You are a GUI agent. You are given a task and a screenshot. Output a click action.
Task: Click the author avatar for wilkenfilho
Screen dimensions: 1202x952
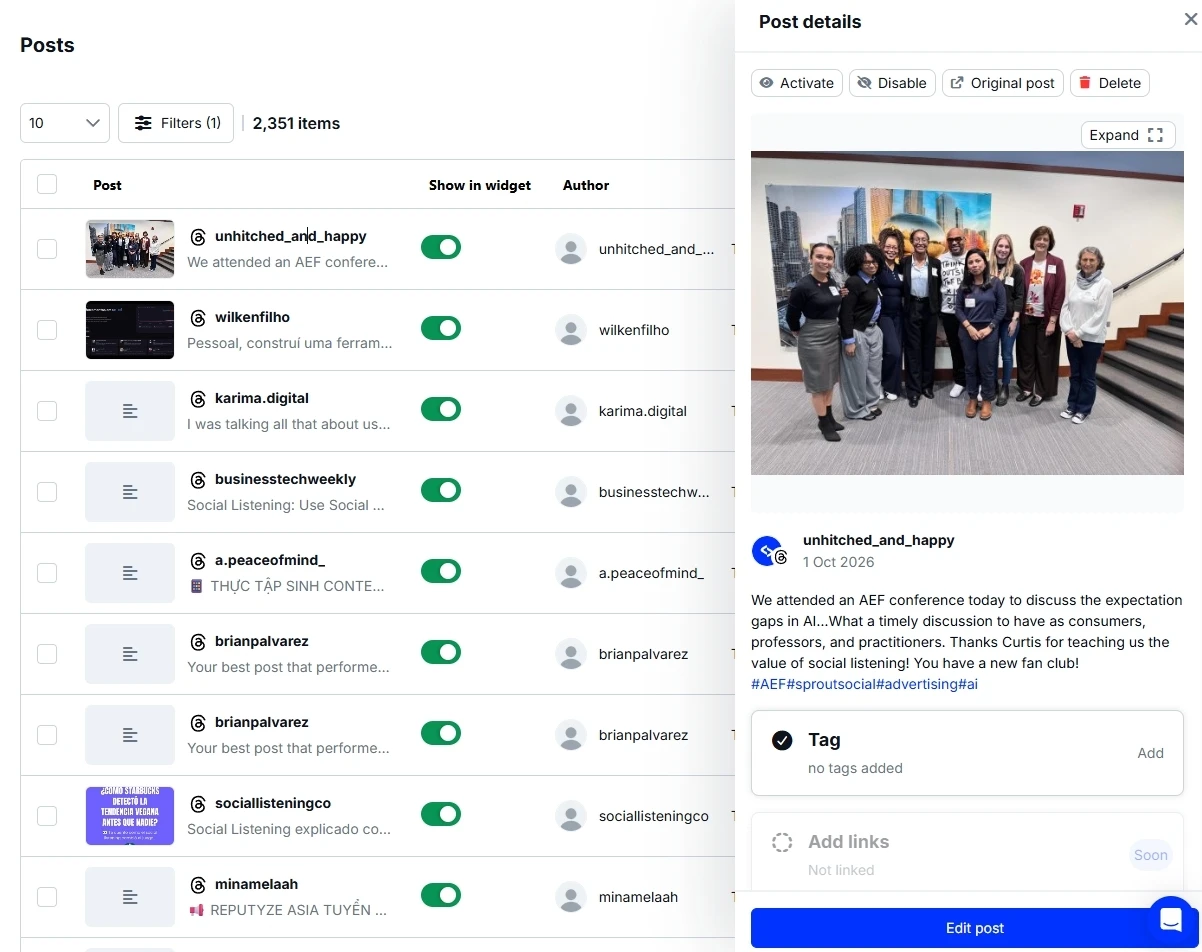tap(571, 330)
